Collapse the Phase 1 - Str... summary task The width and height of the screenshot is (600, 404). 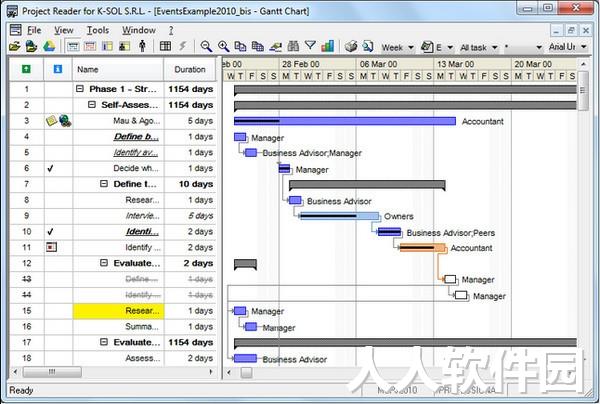tap(80, 89)
